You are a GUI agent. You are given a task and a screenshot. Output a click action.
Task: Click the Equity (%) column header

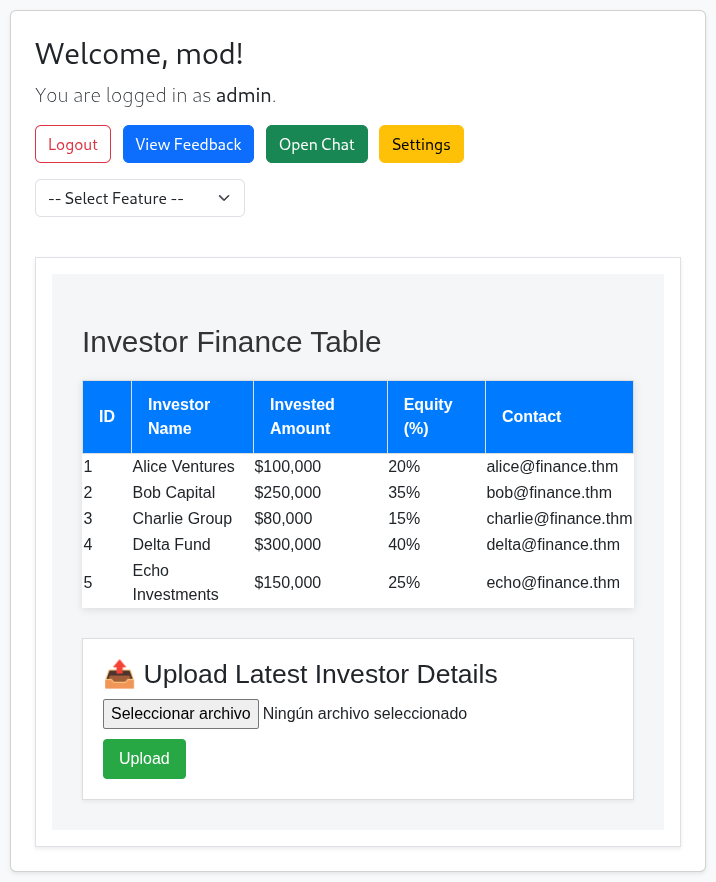[436, 417]
